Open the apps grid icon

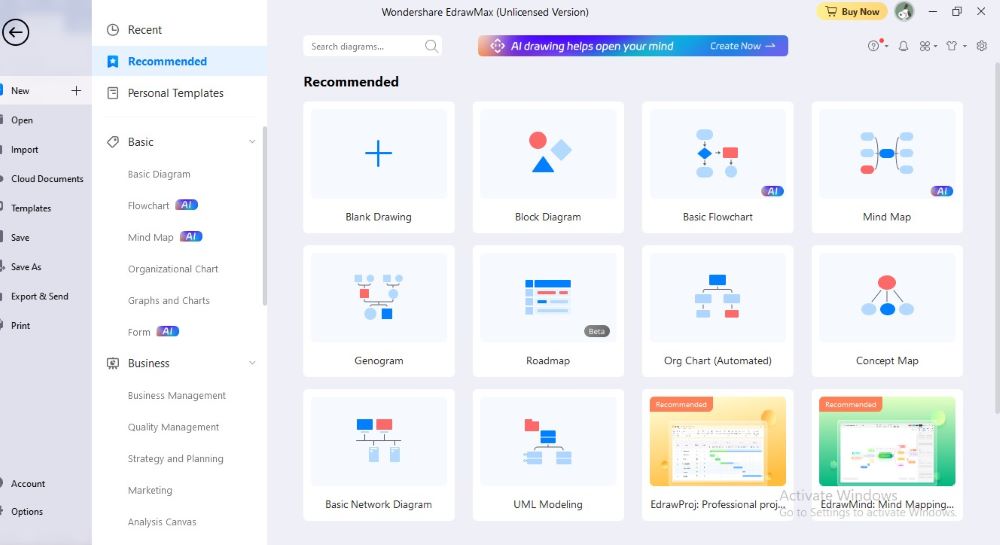point(925,46)
